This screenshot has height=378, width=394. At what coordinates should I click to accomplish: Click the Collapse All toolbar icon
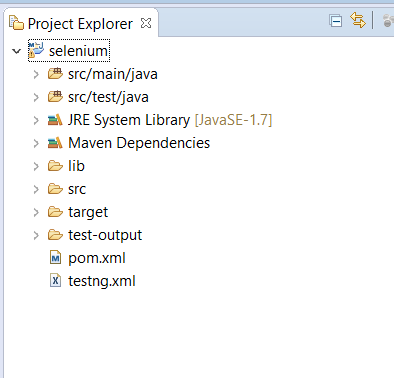(336, 21)
